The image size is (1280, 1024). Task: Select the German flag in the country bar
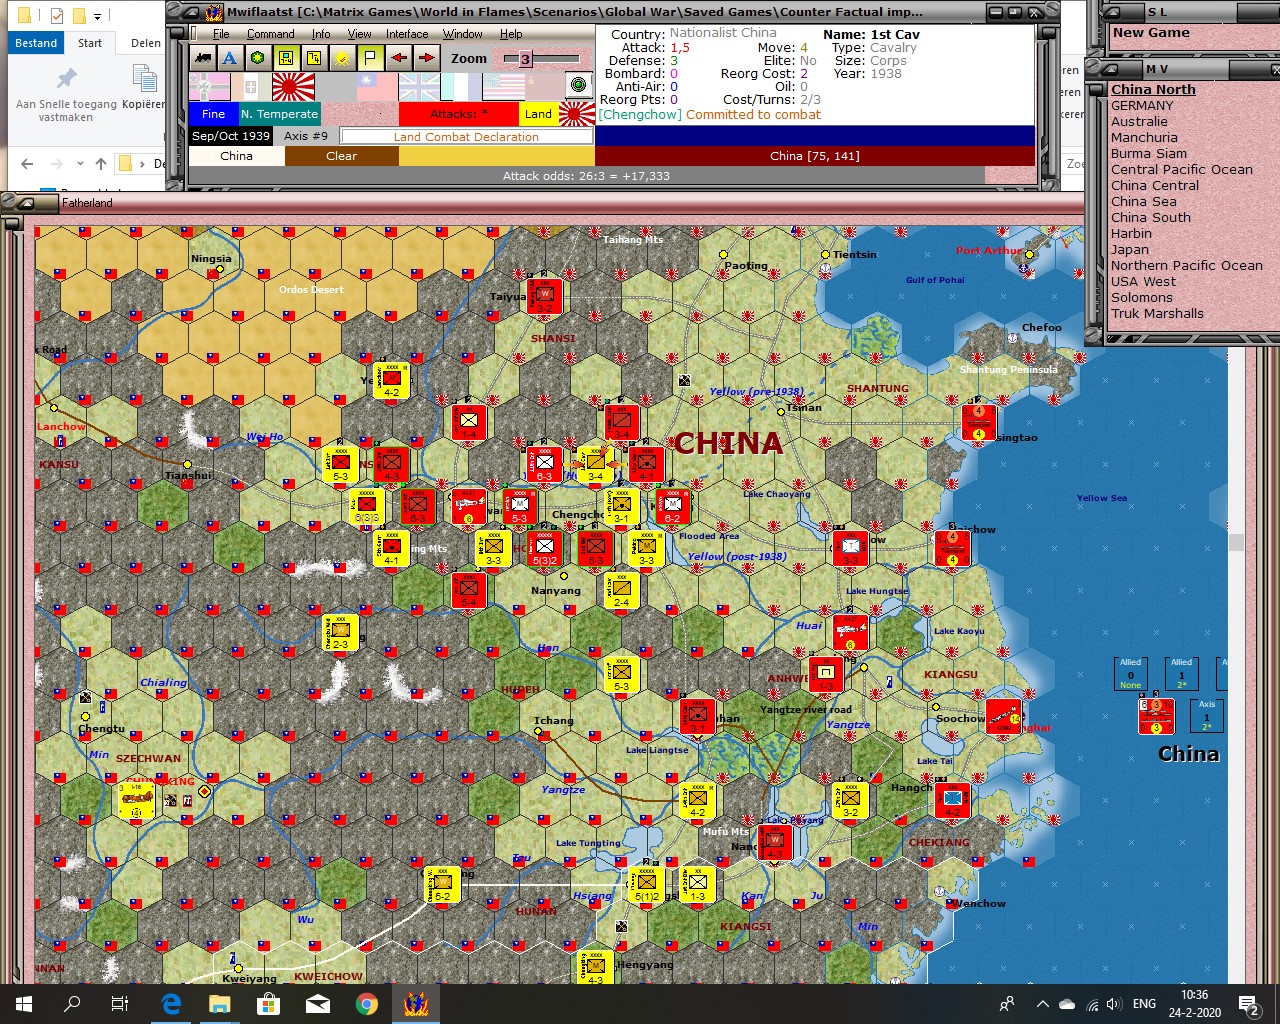click(x=209, y=87)
